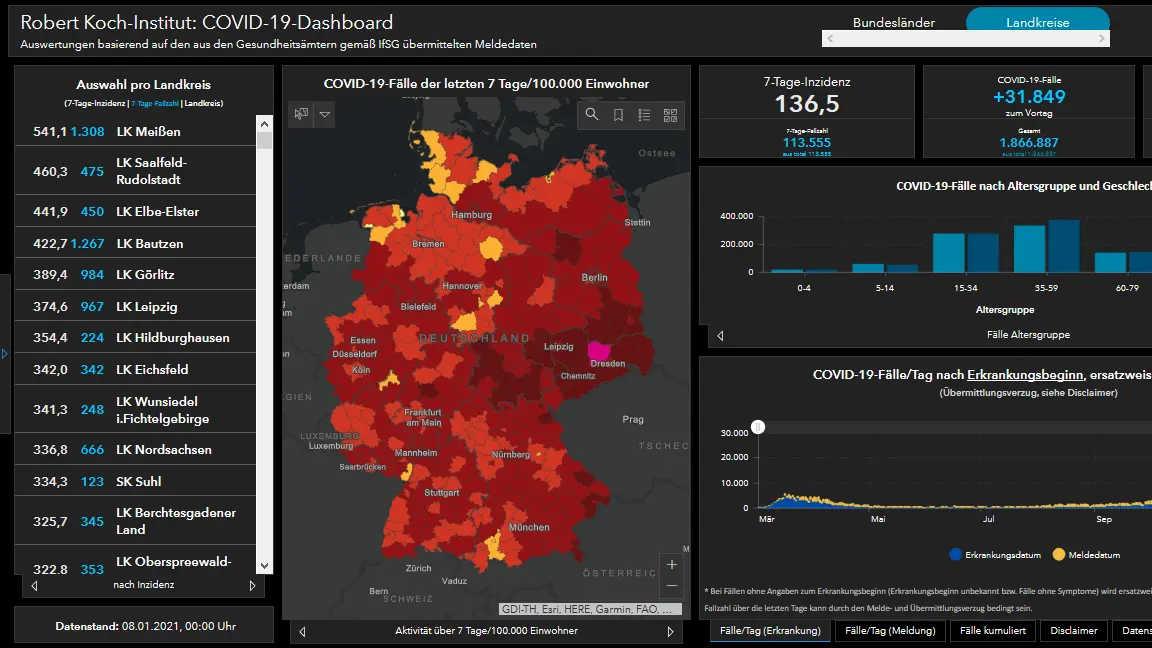The image size is (1152, 648).
Task: Go to next view below the map
Action: (x=671, y=632)
